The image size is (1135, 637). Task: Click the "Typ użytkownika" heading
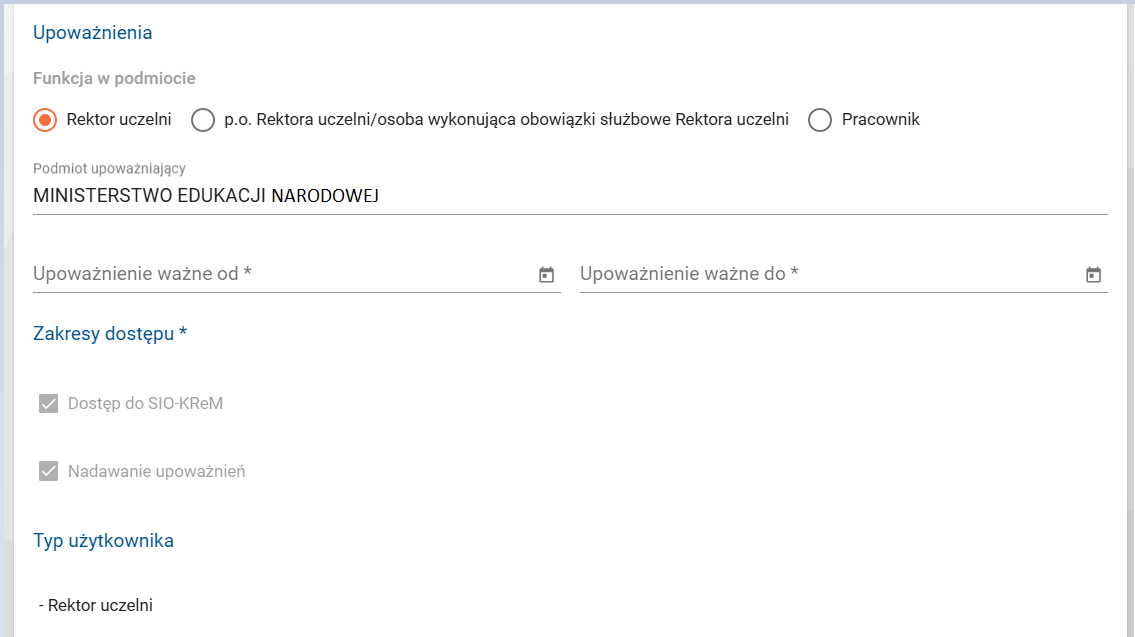(x=104, y=540)
